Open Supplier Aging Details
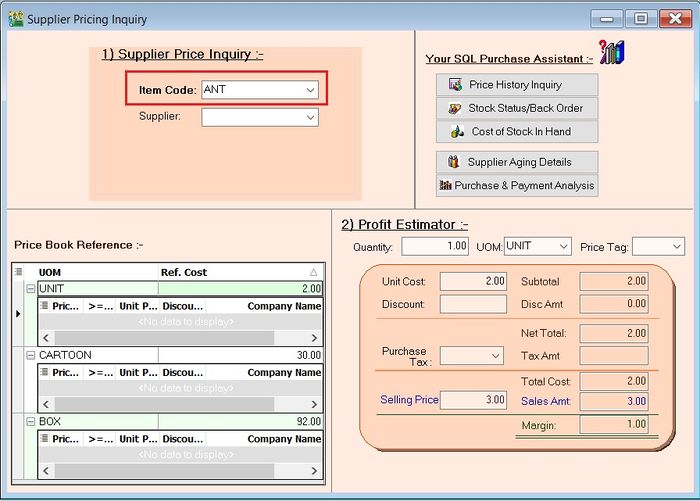The width and height of the screenshot is (700, 501). point(517,162)
